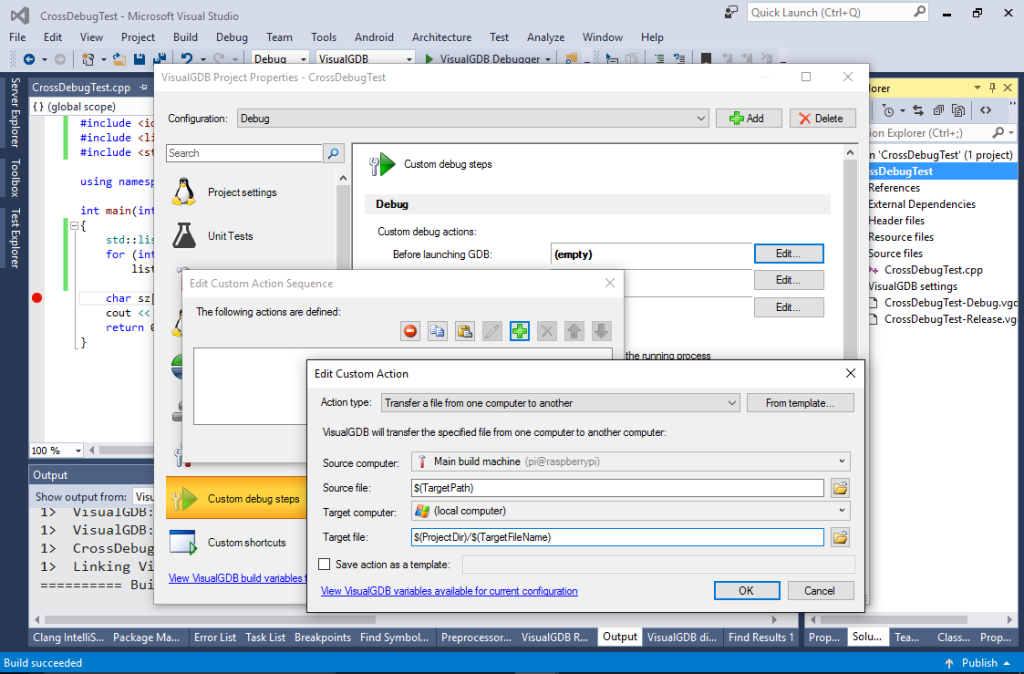Viewport: 1024px width, 674px height.
Task: Copy the selected custom action
Action: coord(437,330)
